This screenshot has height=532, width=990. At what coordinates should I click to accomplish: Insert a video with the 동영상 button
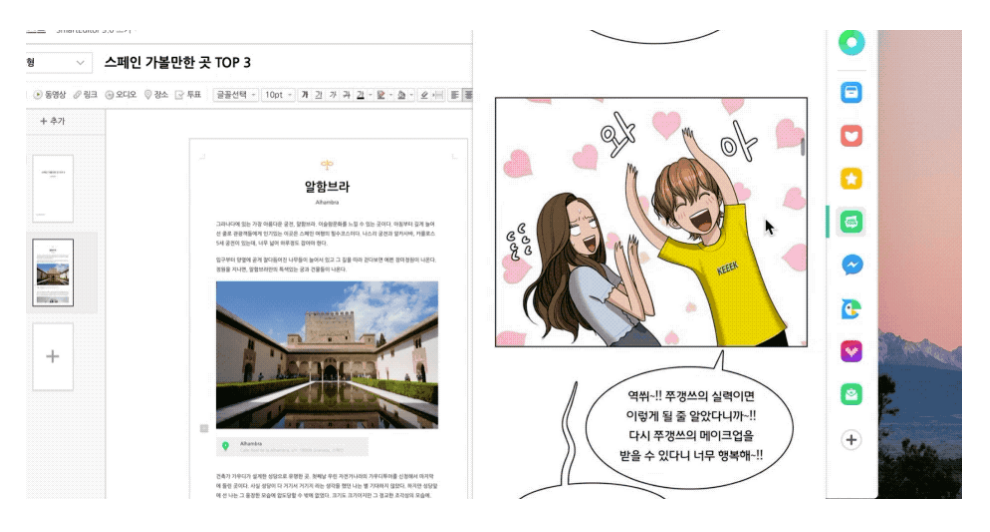point(50,95)
